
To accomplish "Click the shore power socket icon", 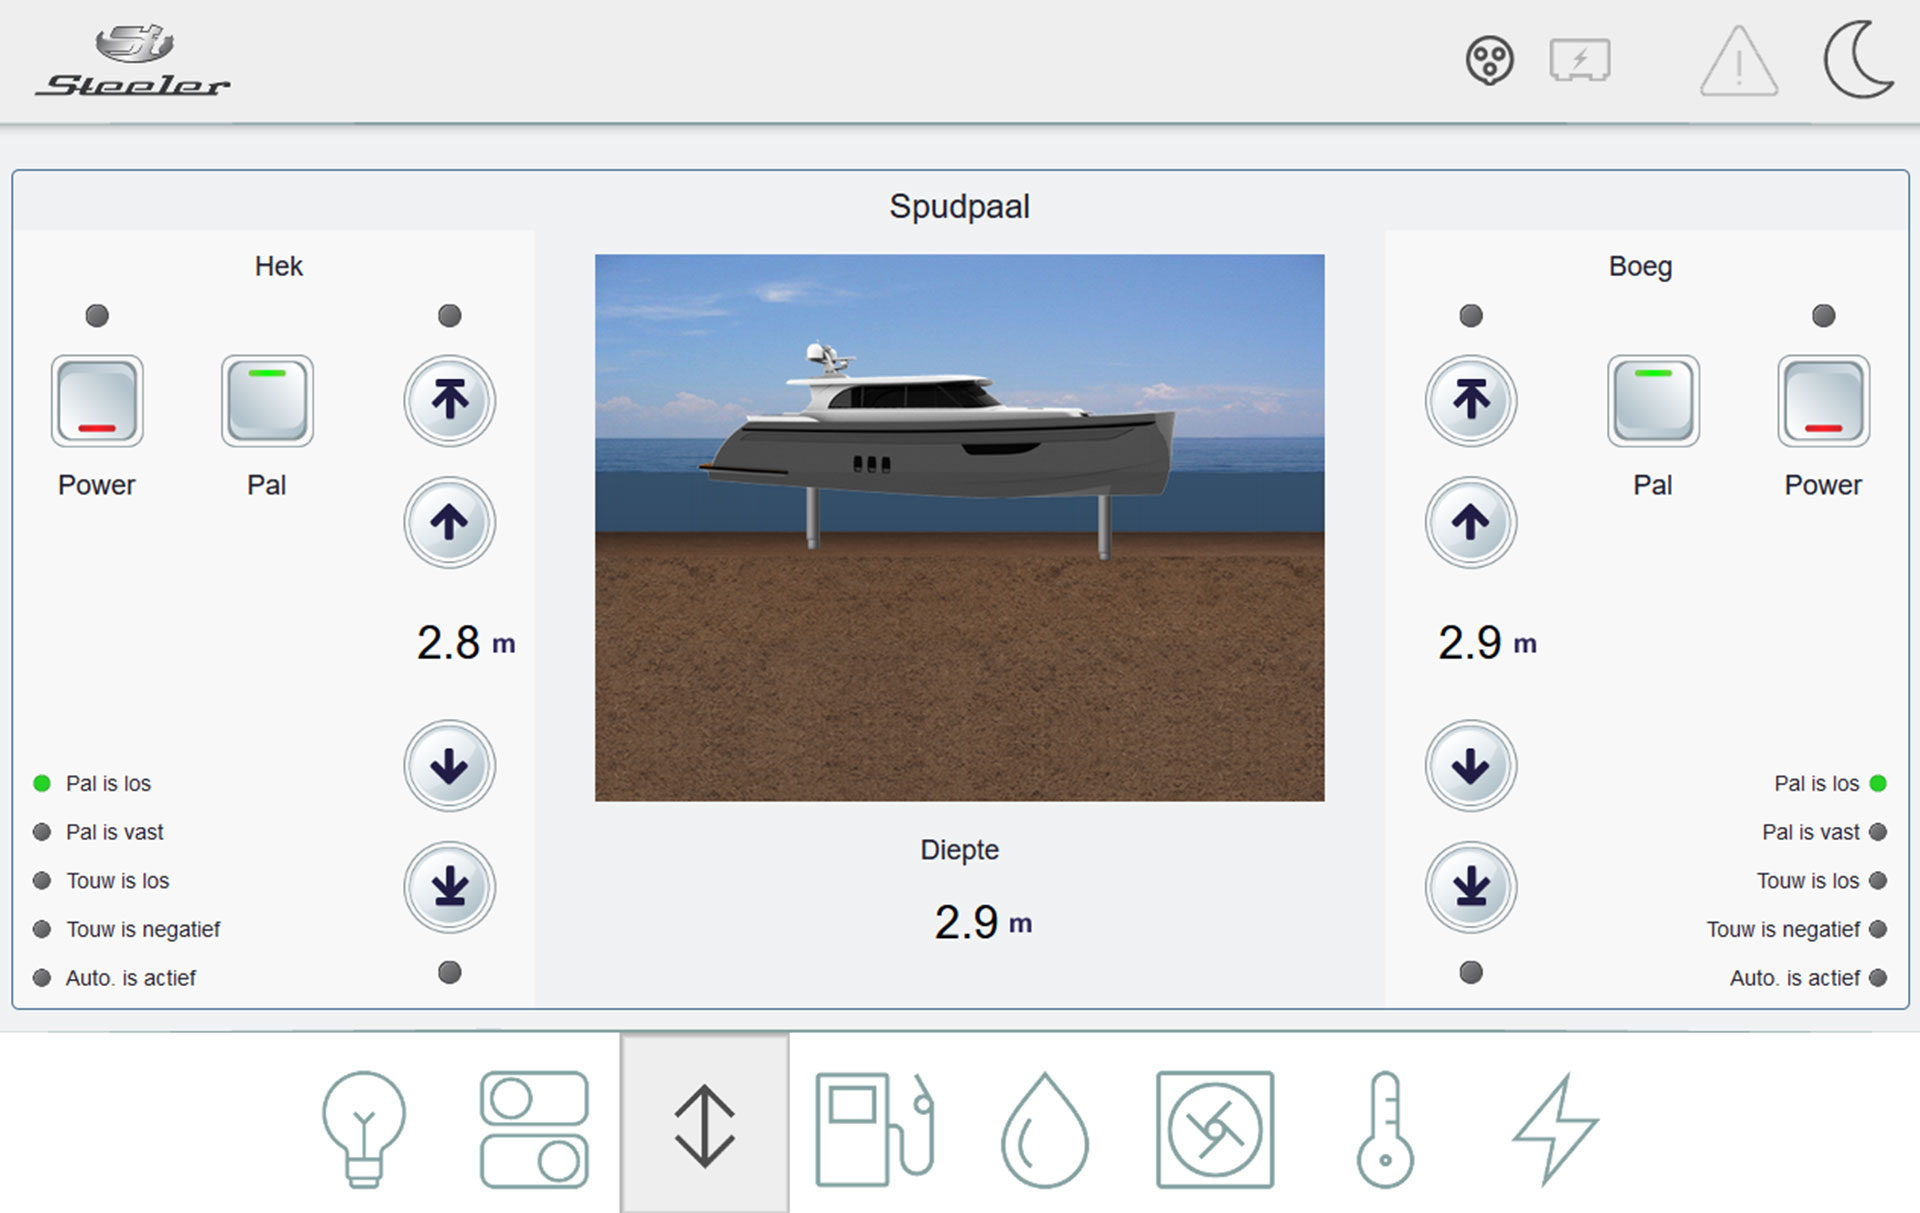I will [1489, 61].
